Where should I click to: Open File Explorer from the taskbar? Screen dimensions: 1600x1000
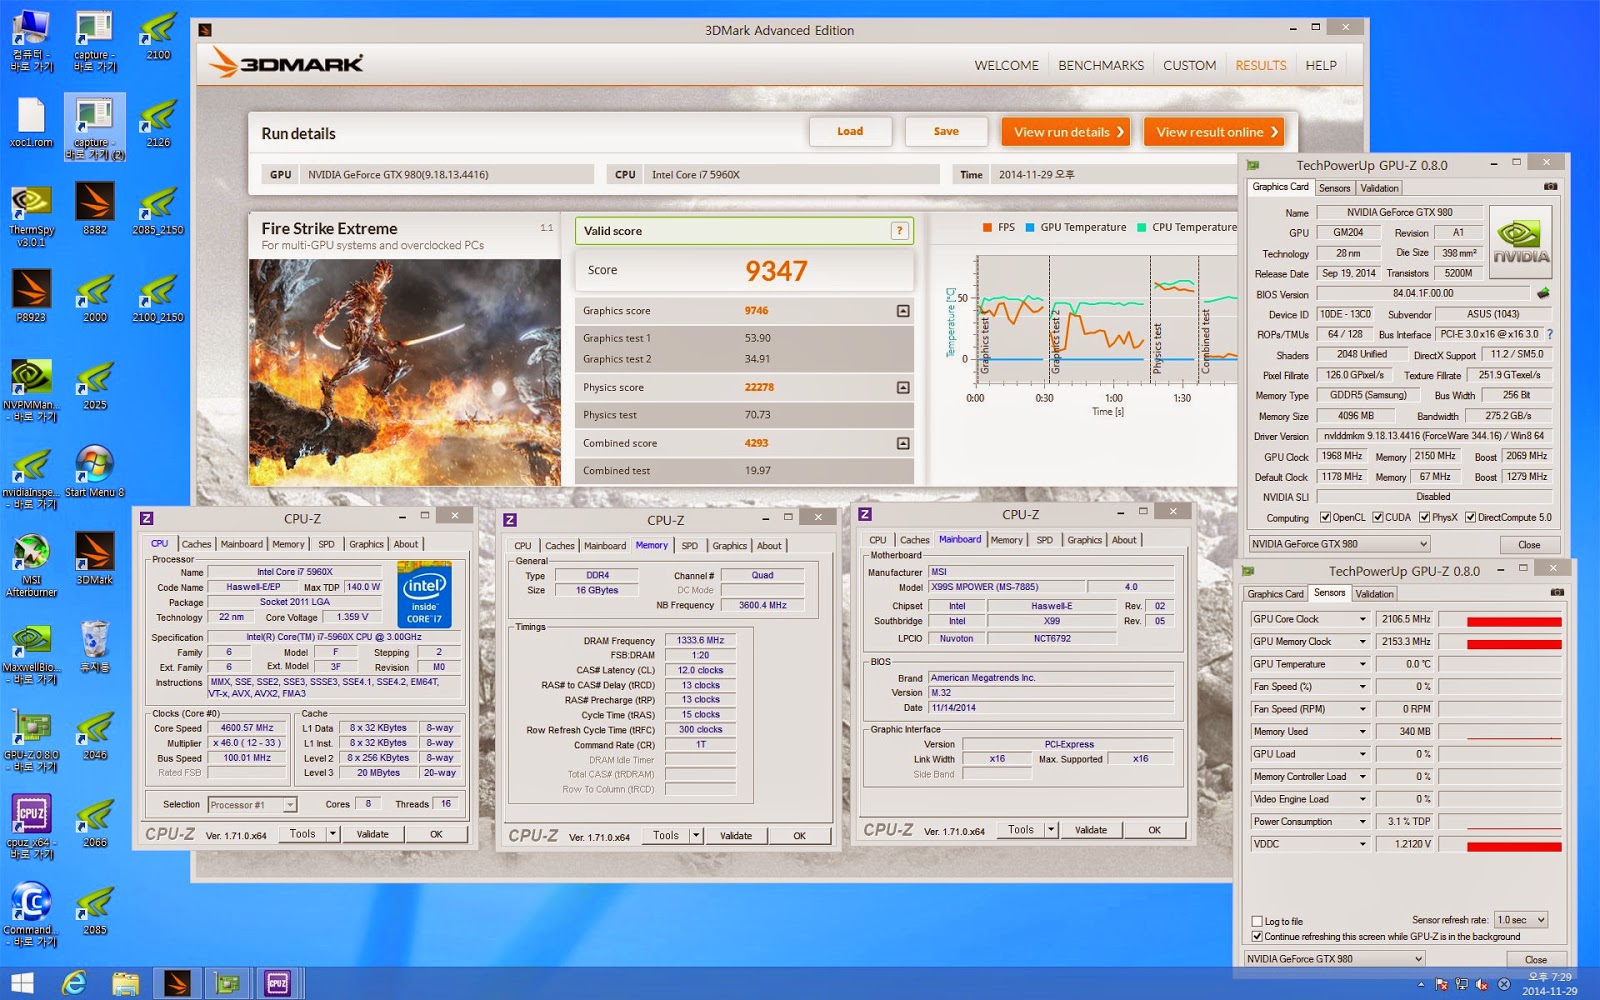pyautogui.click(x=125, y=984)
